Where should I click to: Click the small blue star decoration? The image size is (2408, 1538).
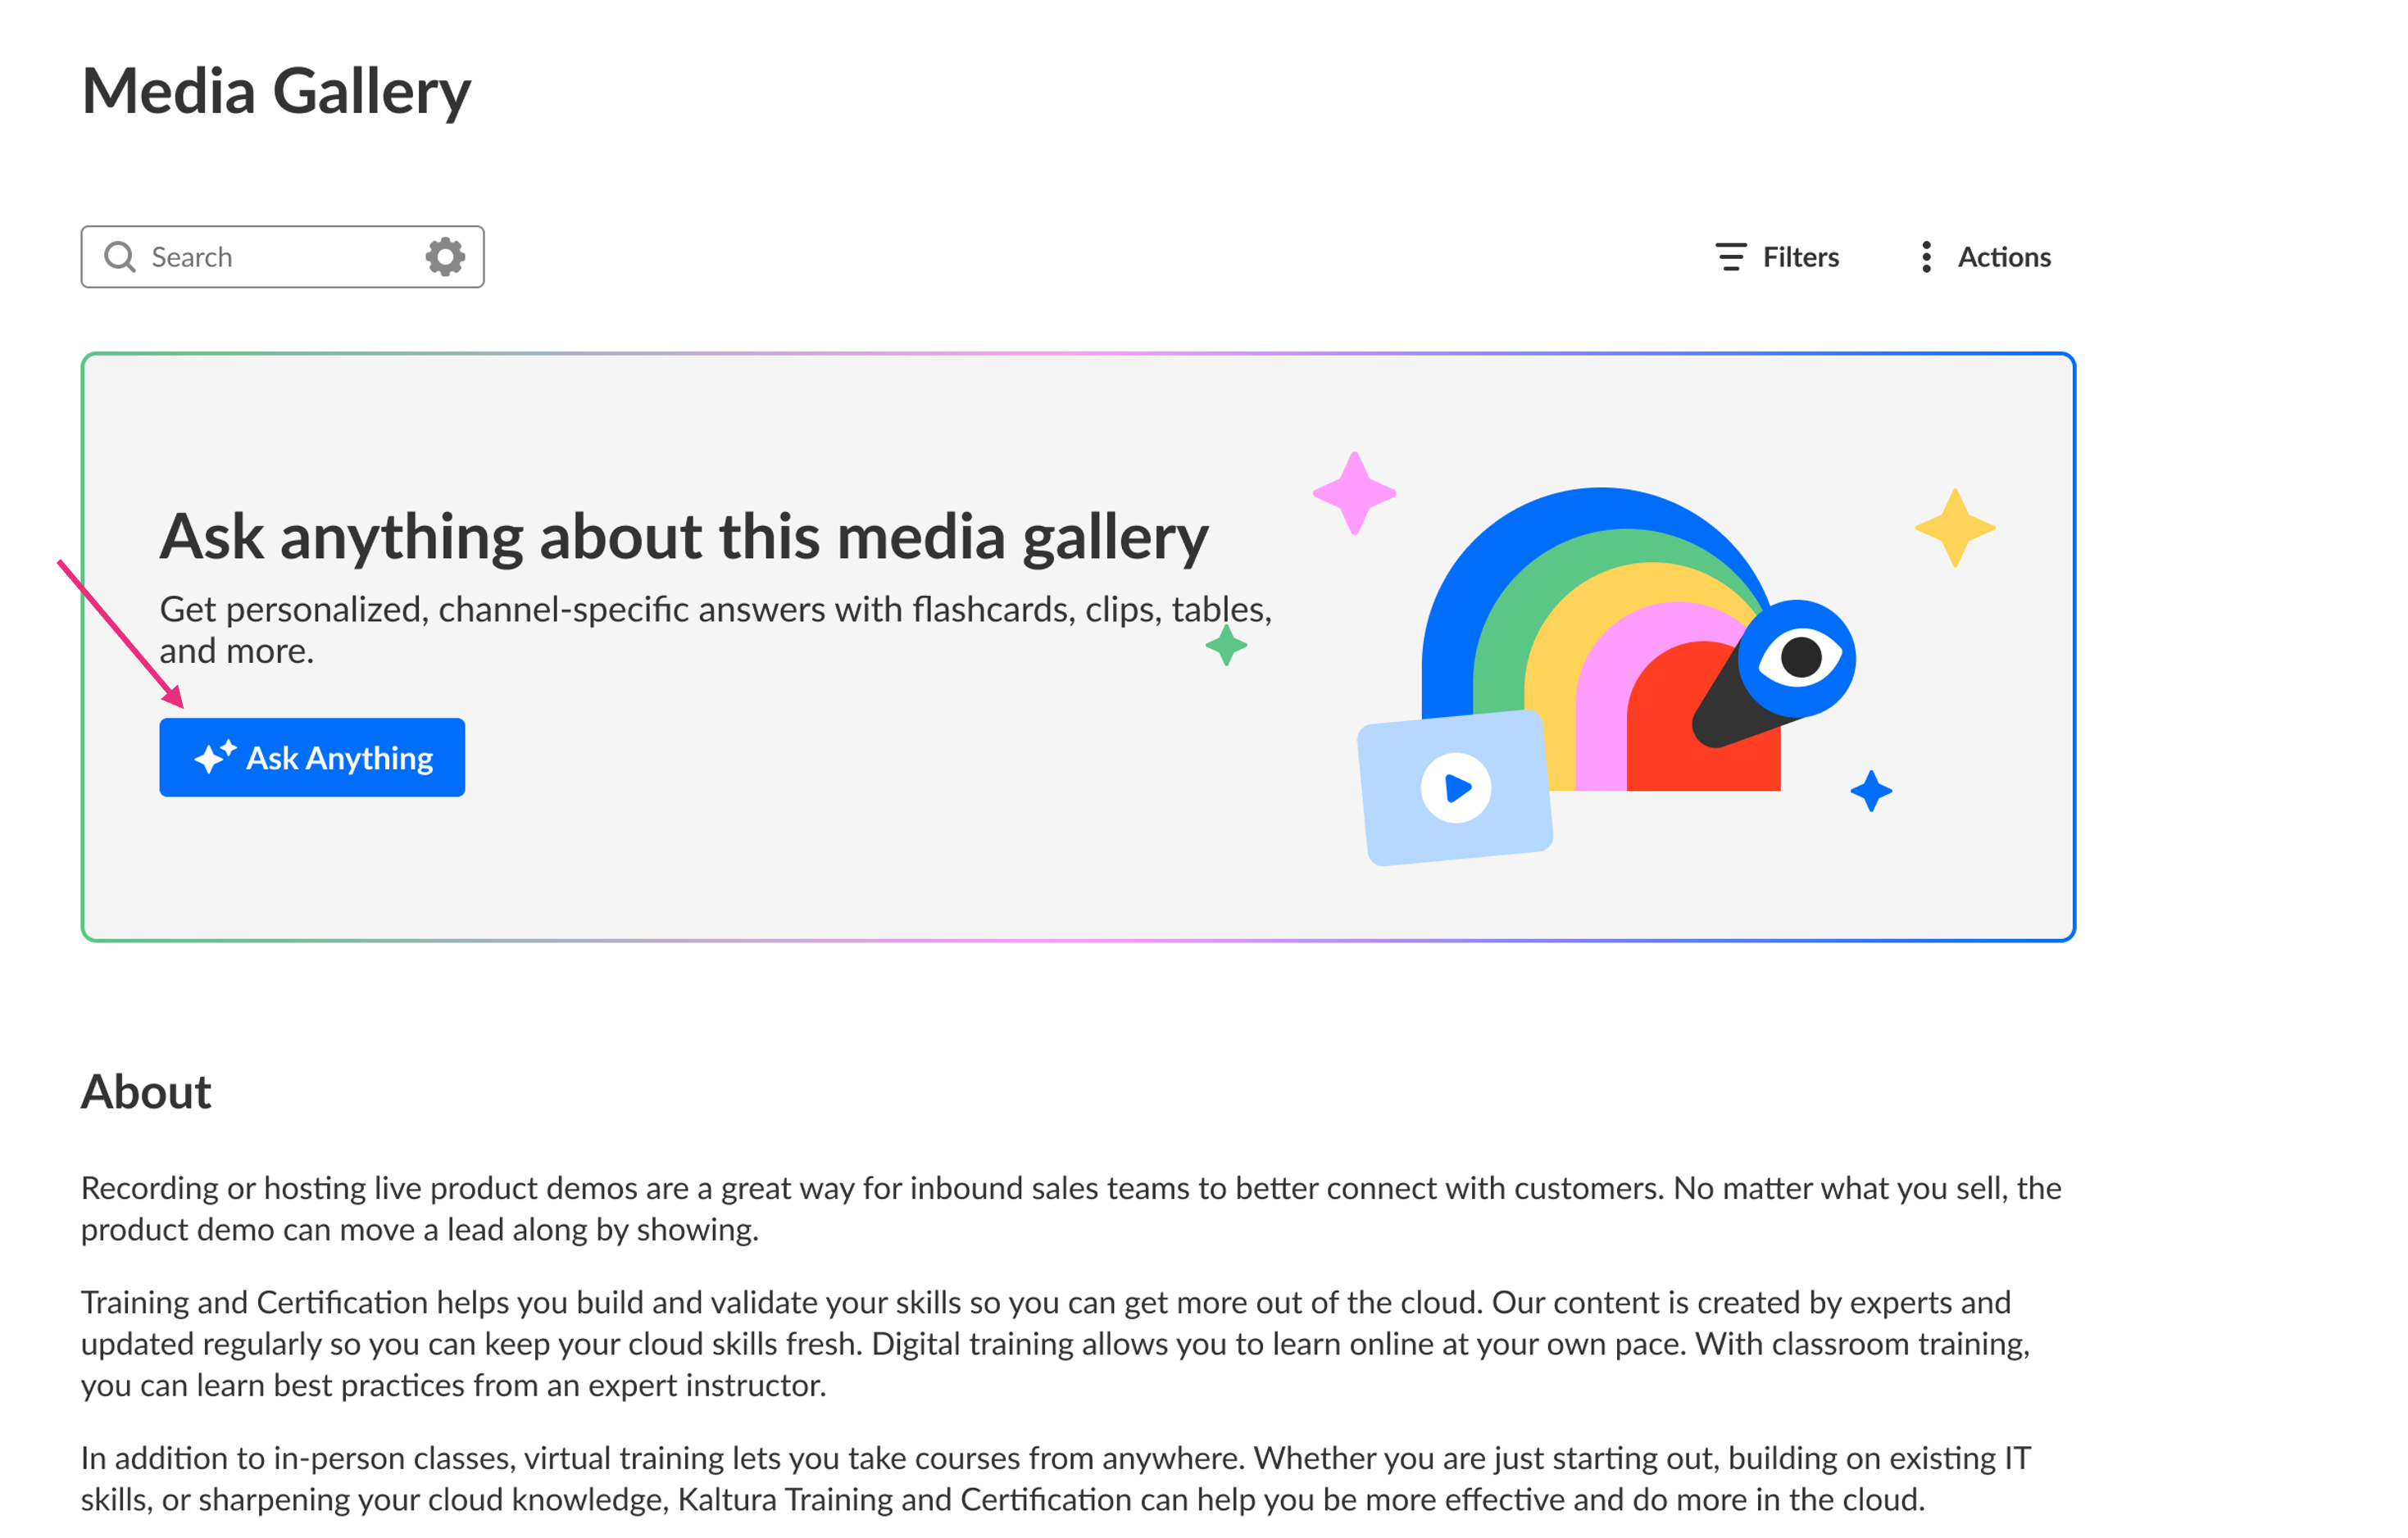(x=1871, y=791)
